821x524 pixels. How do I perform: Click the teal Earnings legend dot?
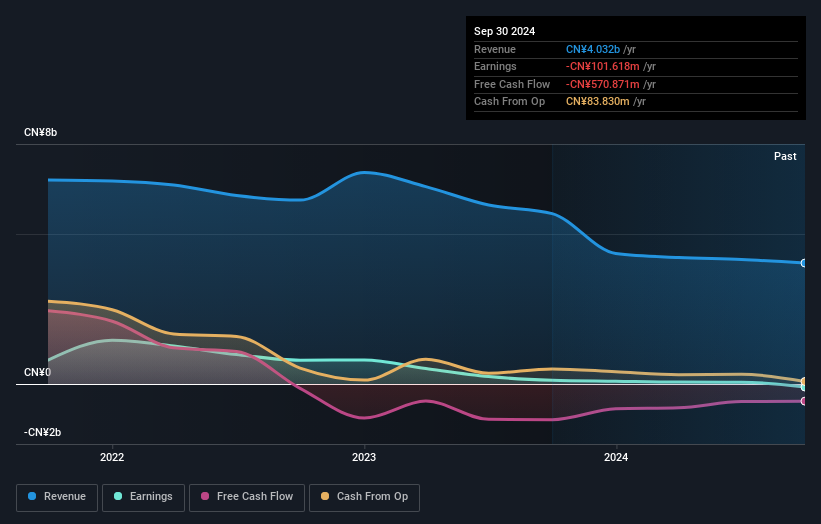tap(118, 496)
